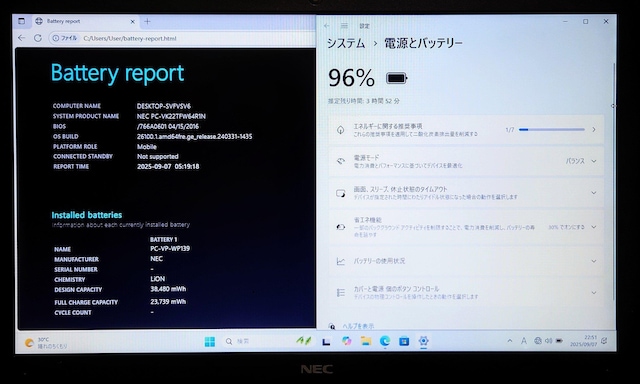The image size is (640, 384).
Task: Launch File Explorer from the taskbar
Action: 366,341
